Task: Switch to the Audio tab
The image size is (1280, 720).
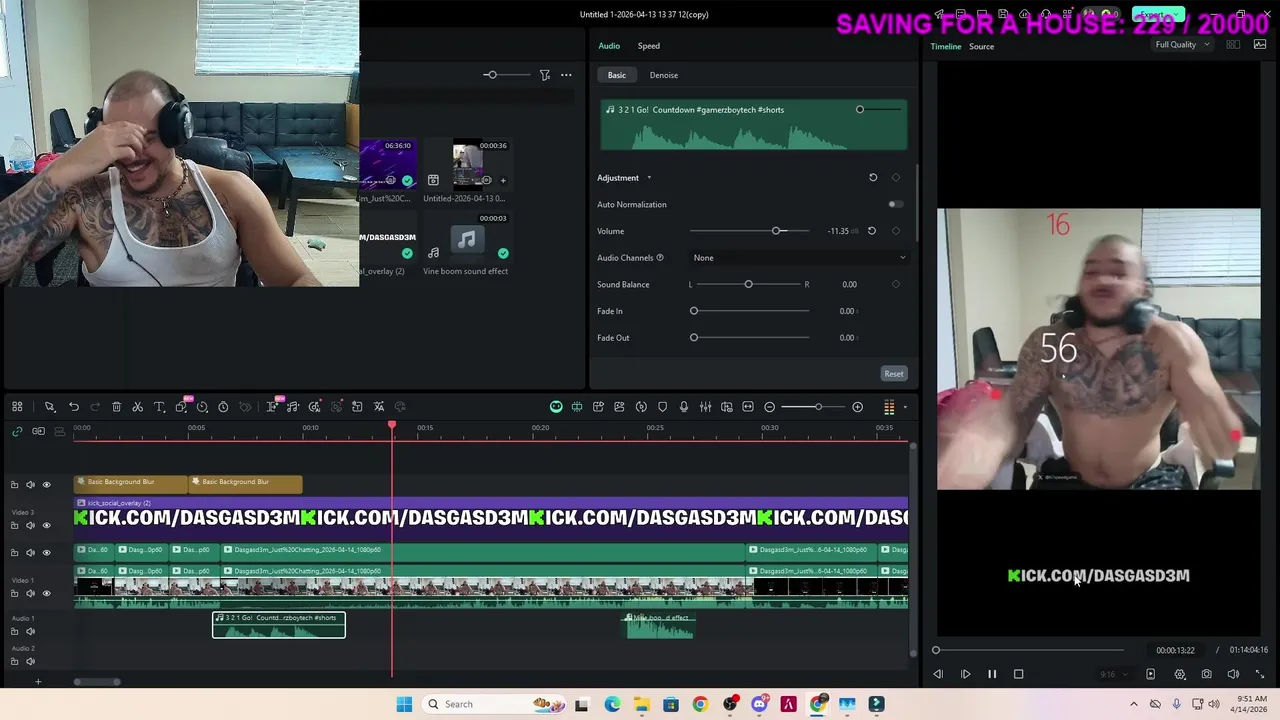Action: 609,46
